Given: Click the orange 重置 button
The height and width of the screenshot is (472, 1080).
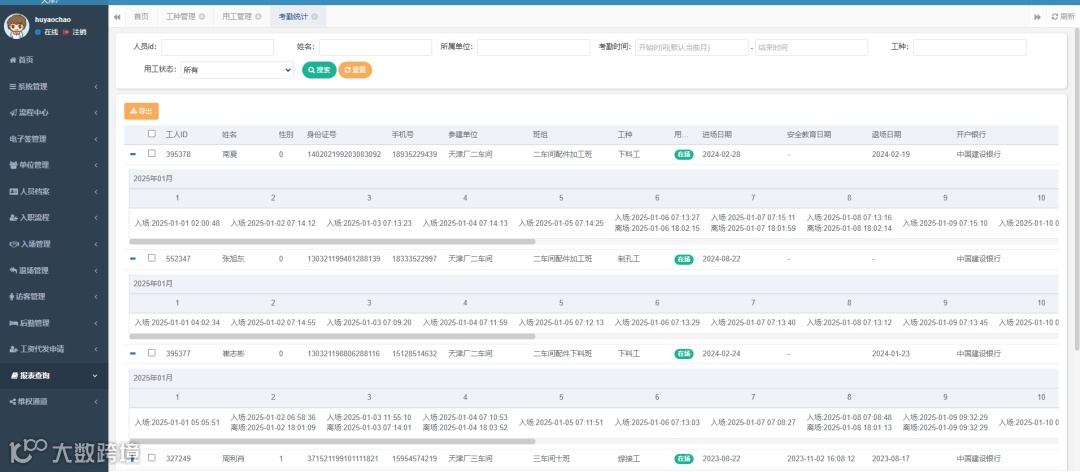Looking at the screenshot, I should tap(355, 70).
